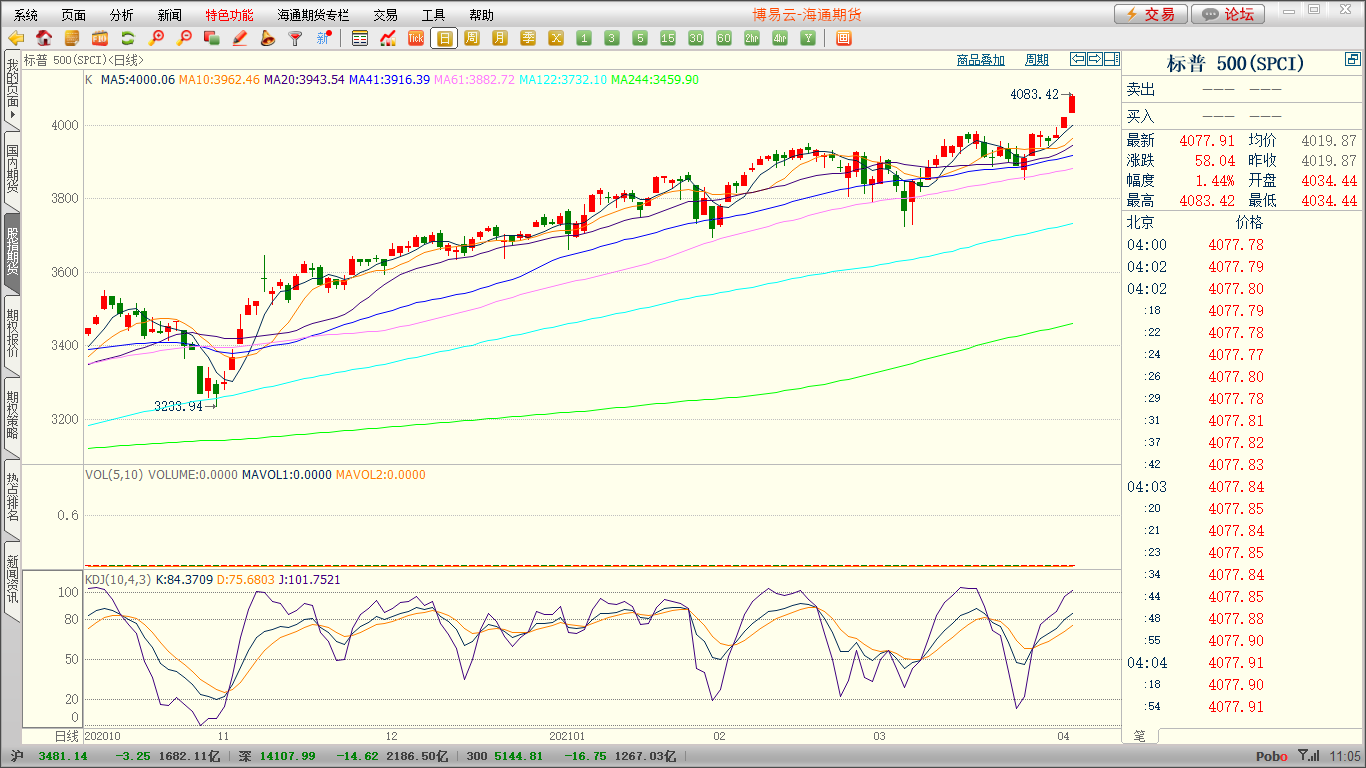Open 新闻 menu
Screen dimensions: 1366x768
point(170,15)
